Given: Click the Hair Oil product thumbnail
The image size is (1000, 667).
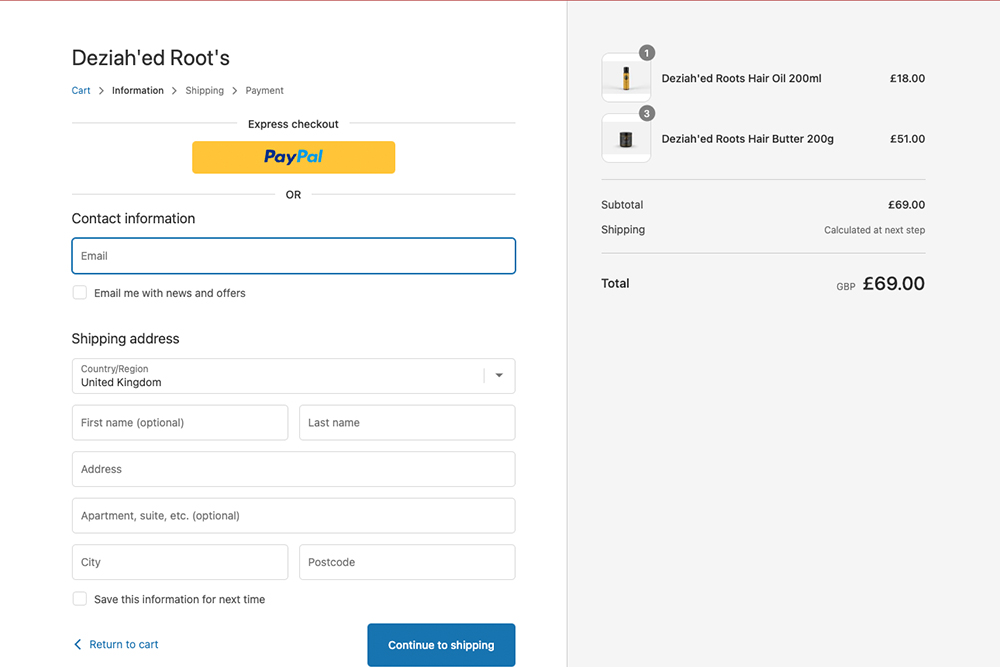Looking at the screenshot, I should click(626, 79).
